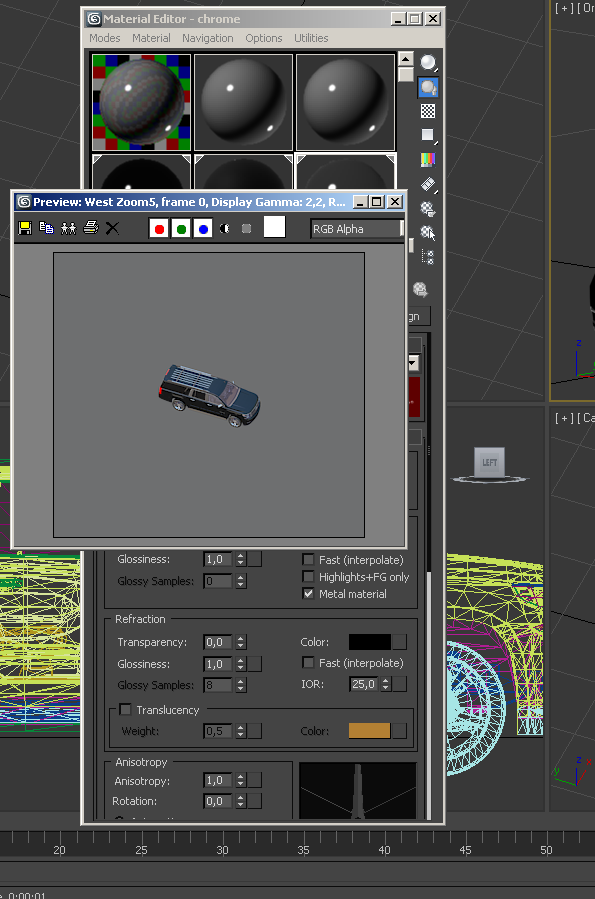The width and height of the screenshot is (595, 899).
Task: Open the Options menu
Action: point(264,38)
